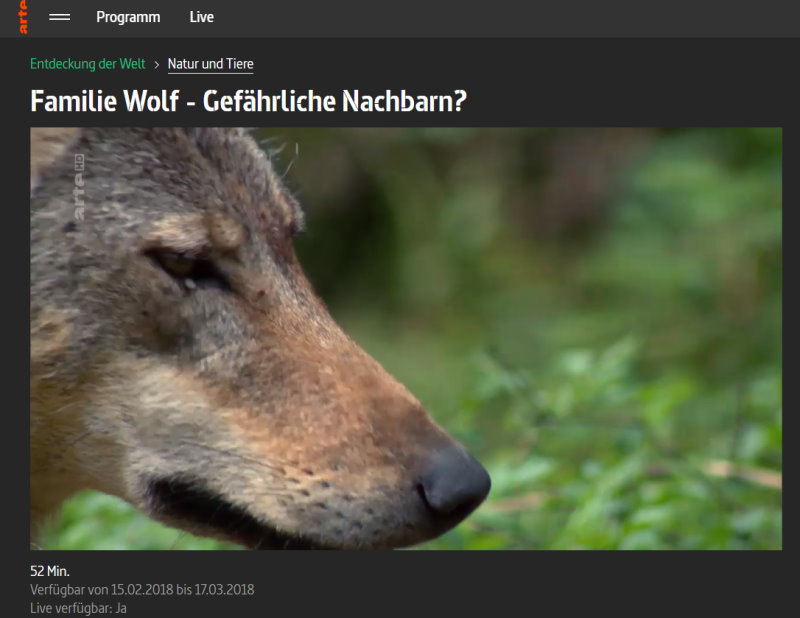
Task: Click the 17.03.2018 availability end date
Action: coord(224,589)
